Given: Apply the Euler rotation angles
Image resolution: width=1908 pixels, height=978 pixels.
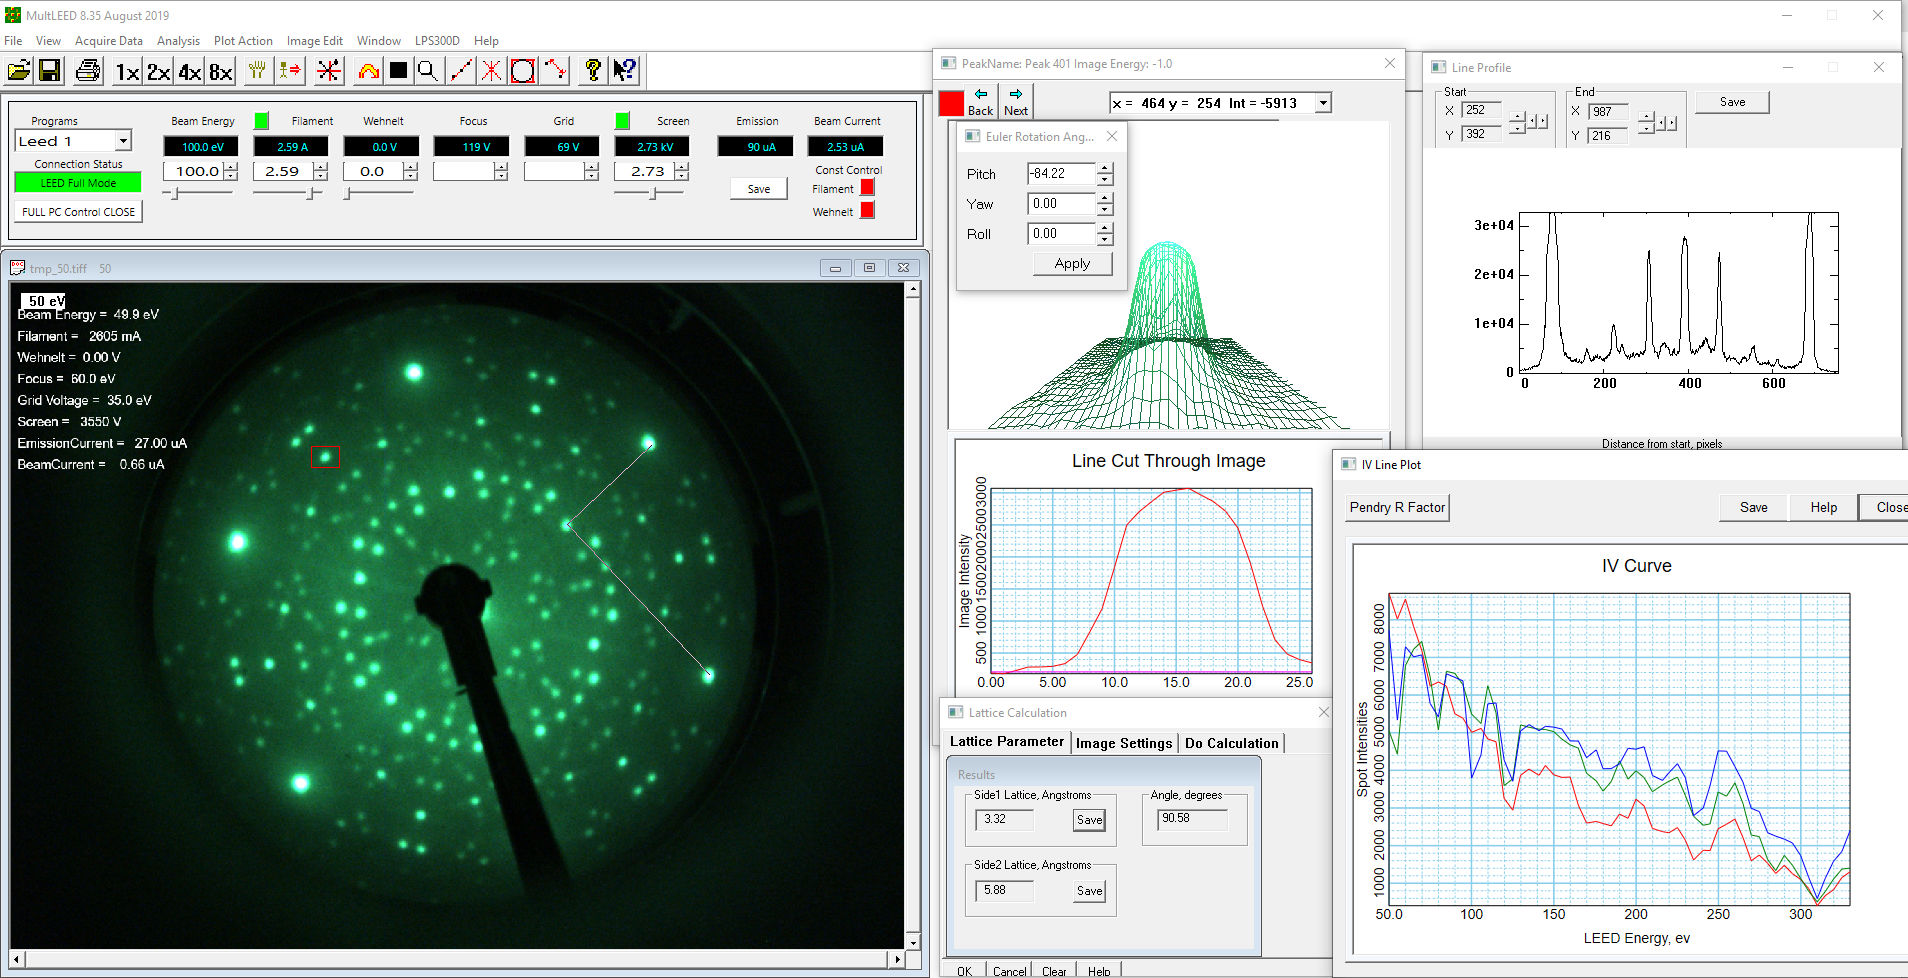Looking at the screenshot, I should (x=1071, y=263).
